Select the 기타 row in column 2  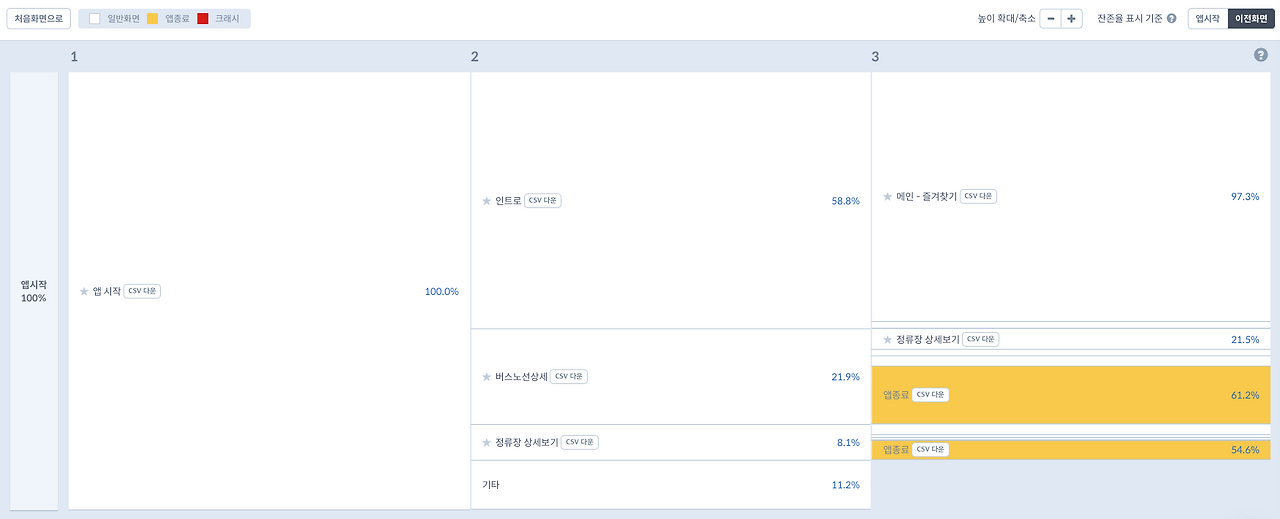(x=671, y=484)
